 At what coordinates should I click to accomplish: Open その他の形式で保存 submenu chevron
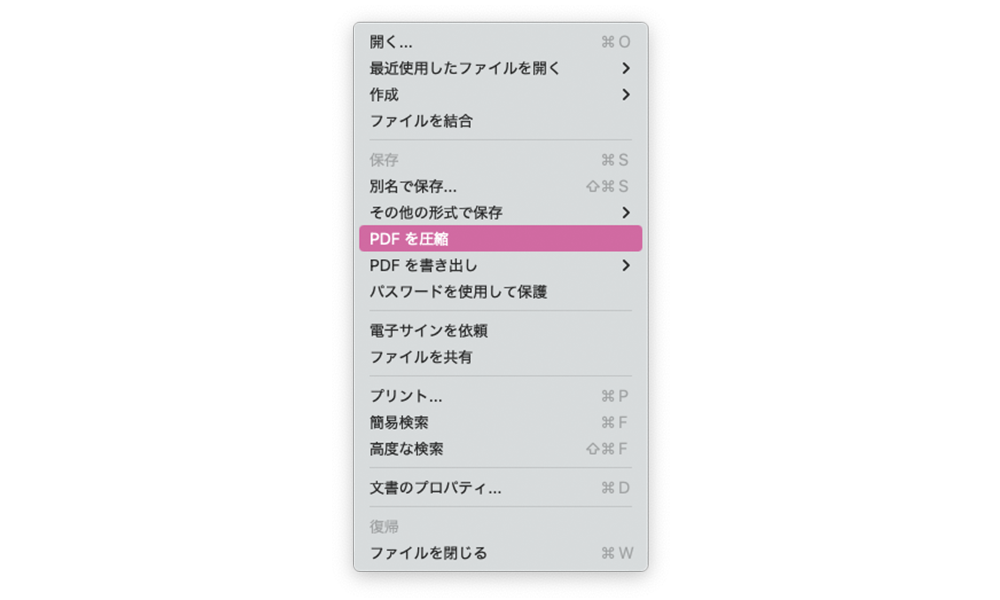[x=626, y=212]
